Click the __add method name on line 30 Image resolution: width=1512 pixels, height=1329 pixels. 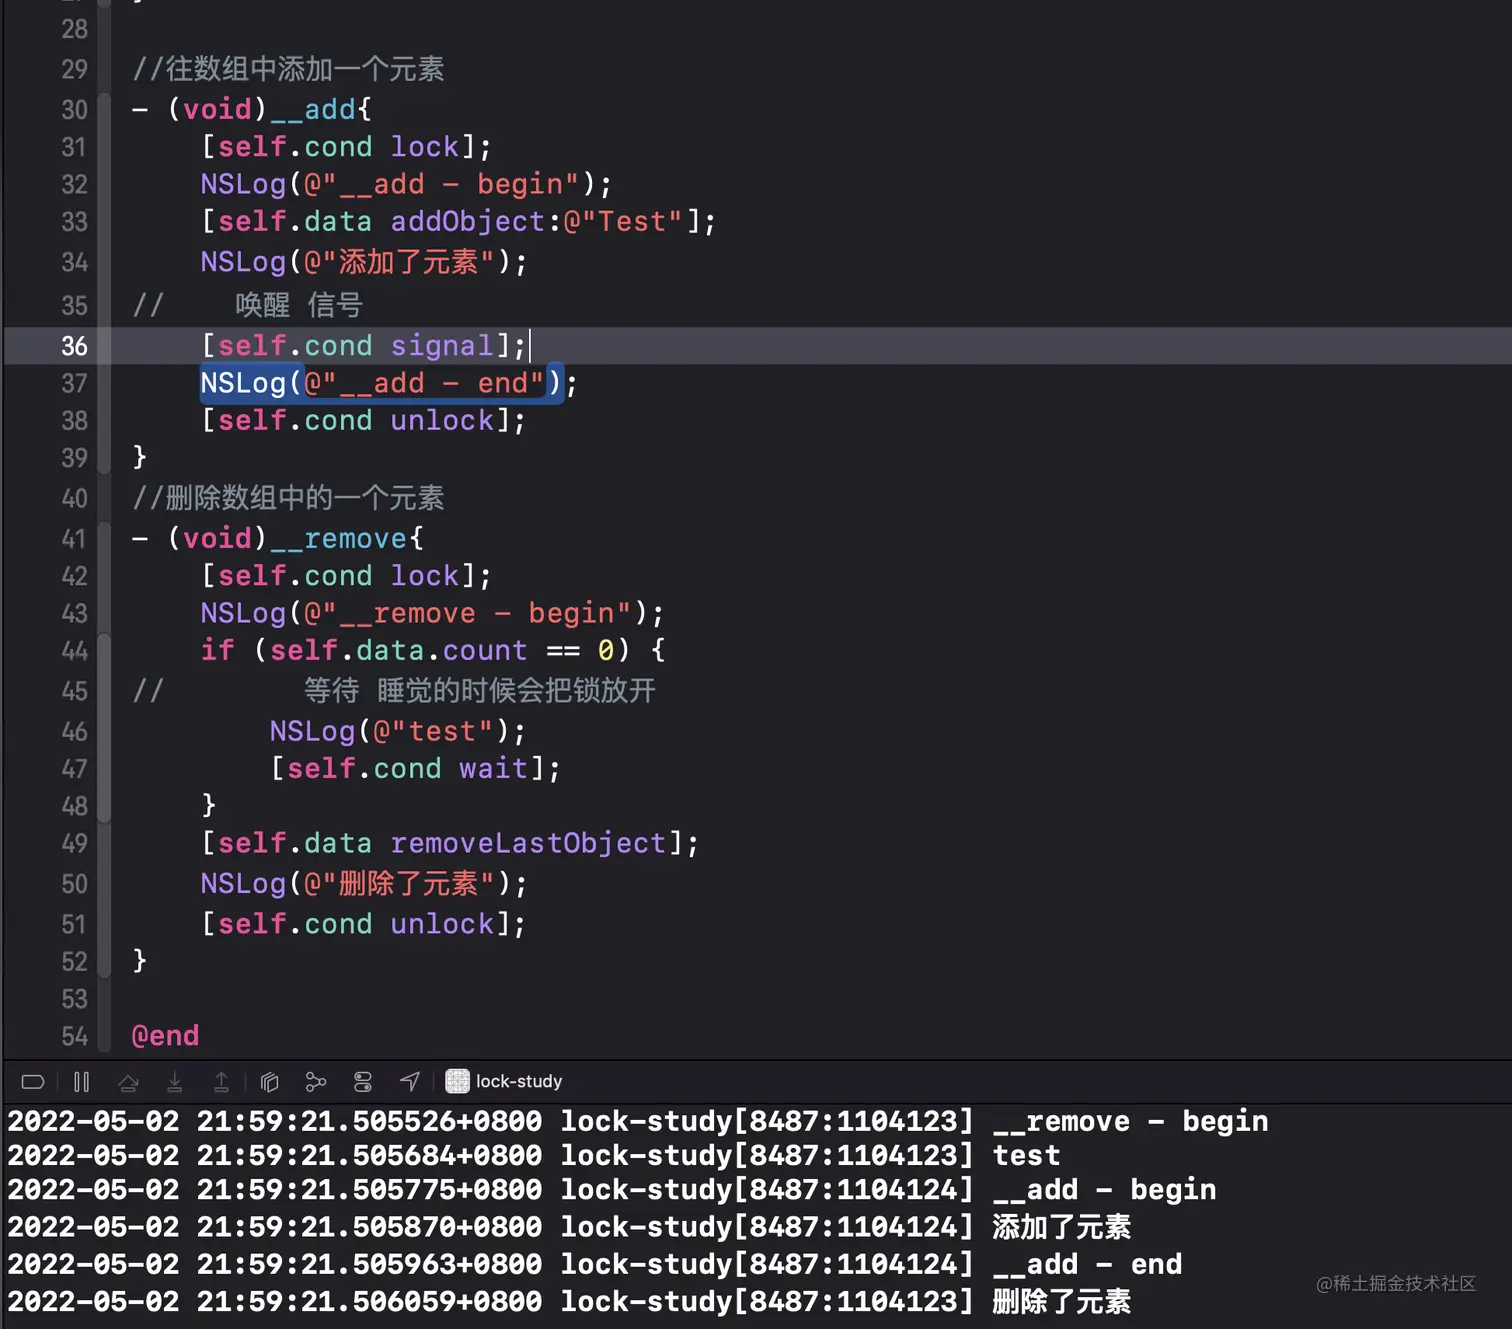(x=313, y=109)
